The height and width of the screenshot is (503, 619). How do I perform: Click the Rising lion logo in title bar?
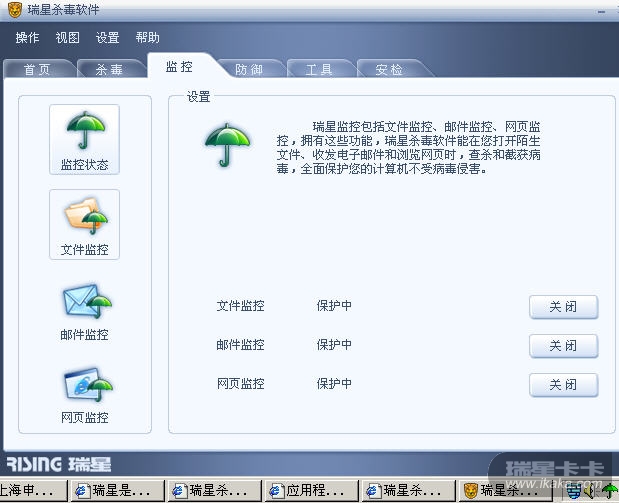(x=15, y=9)
